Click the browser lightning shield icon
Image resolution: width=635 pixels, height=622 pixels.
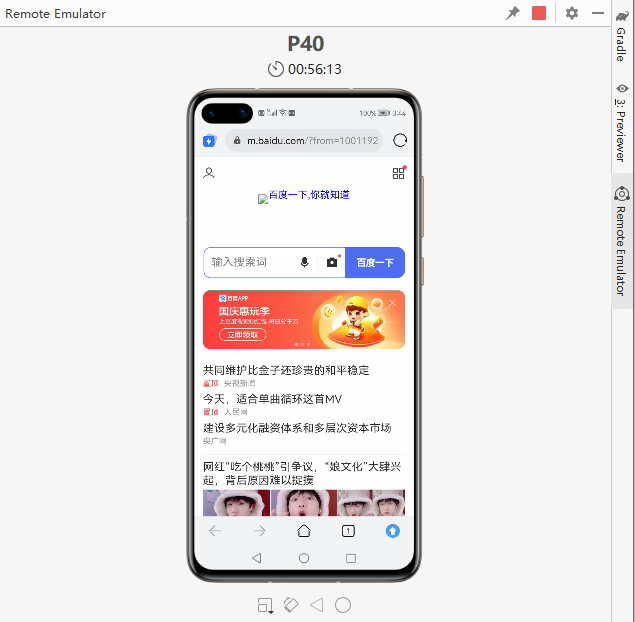209,141
